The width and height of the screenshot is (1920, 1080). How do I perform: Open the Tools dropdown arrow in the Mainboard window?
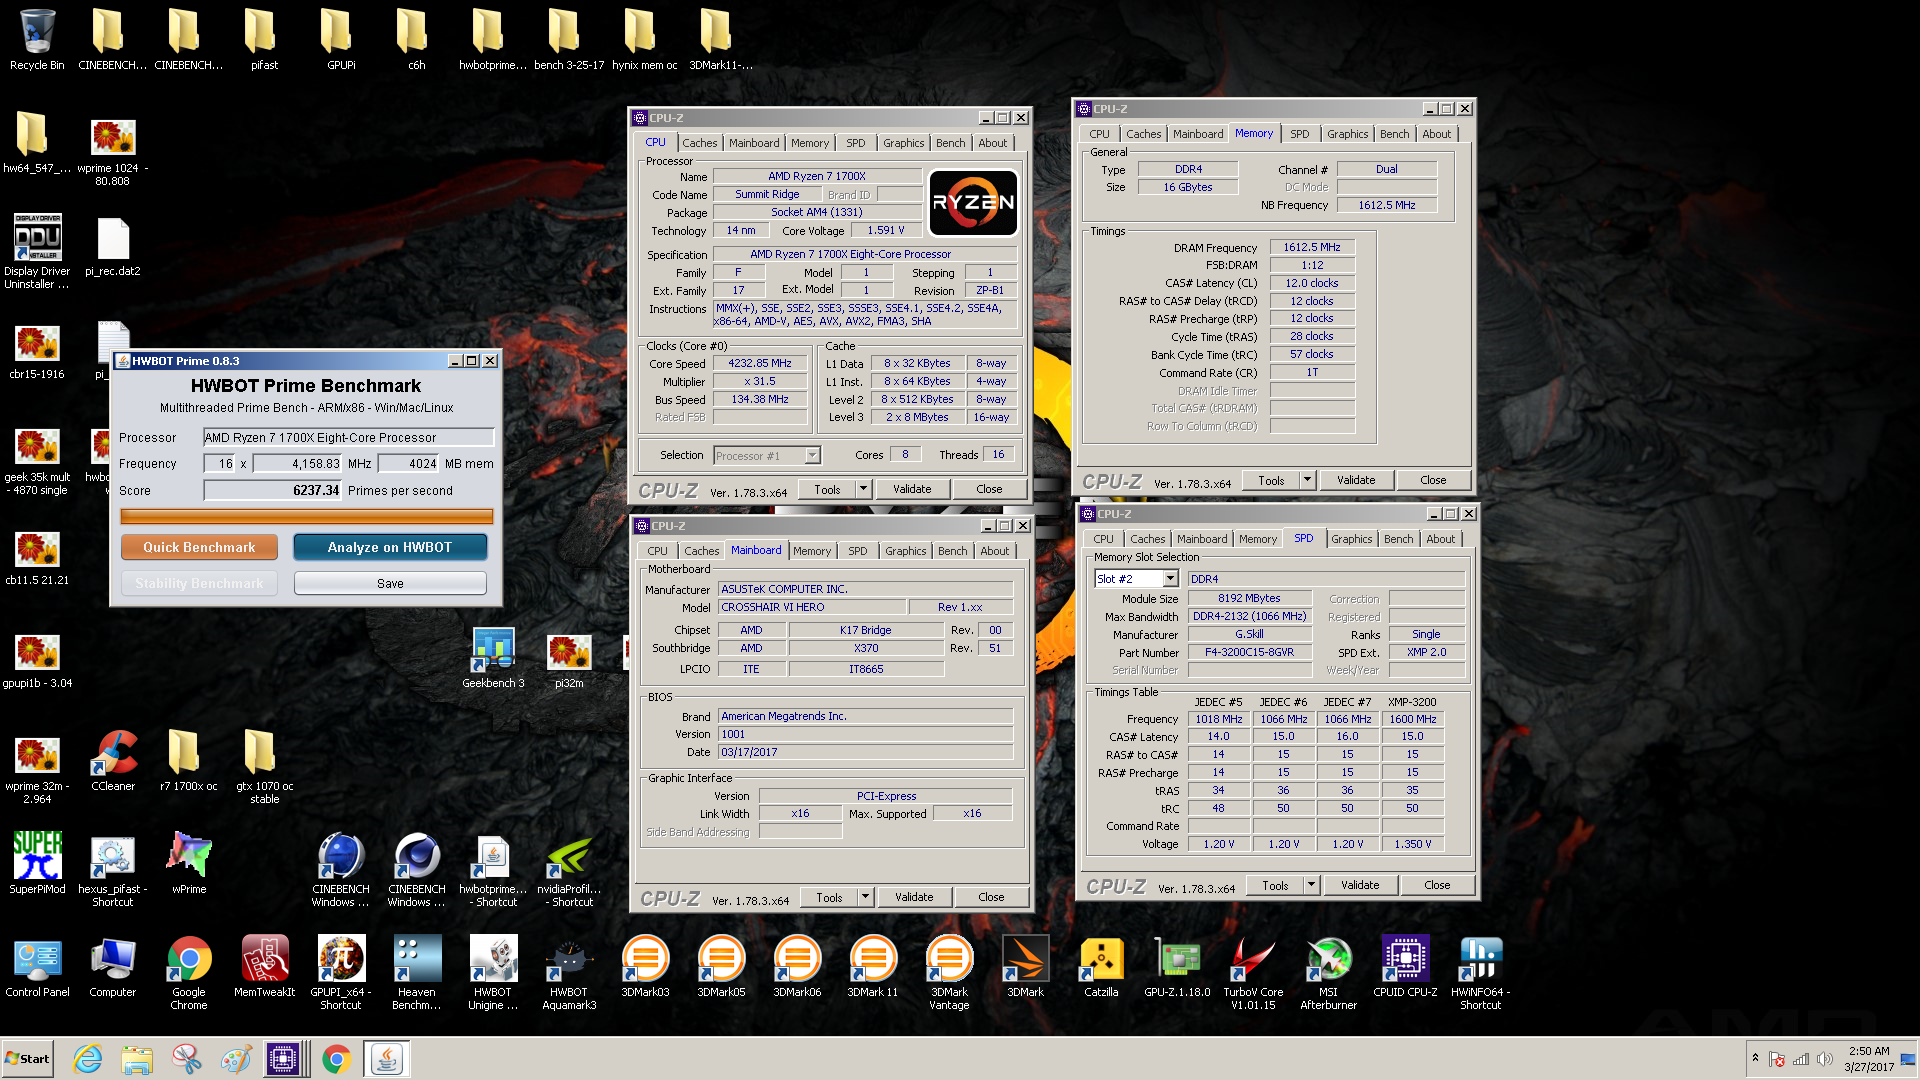point(865,897)
